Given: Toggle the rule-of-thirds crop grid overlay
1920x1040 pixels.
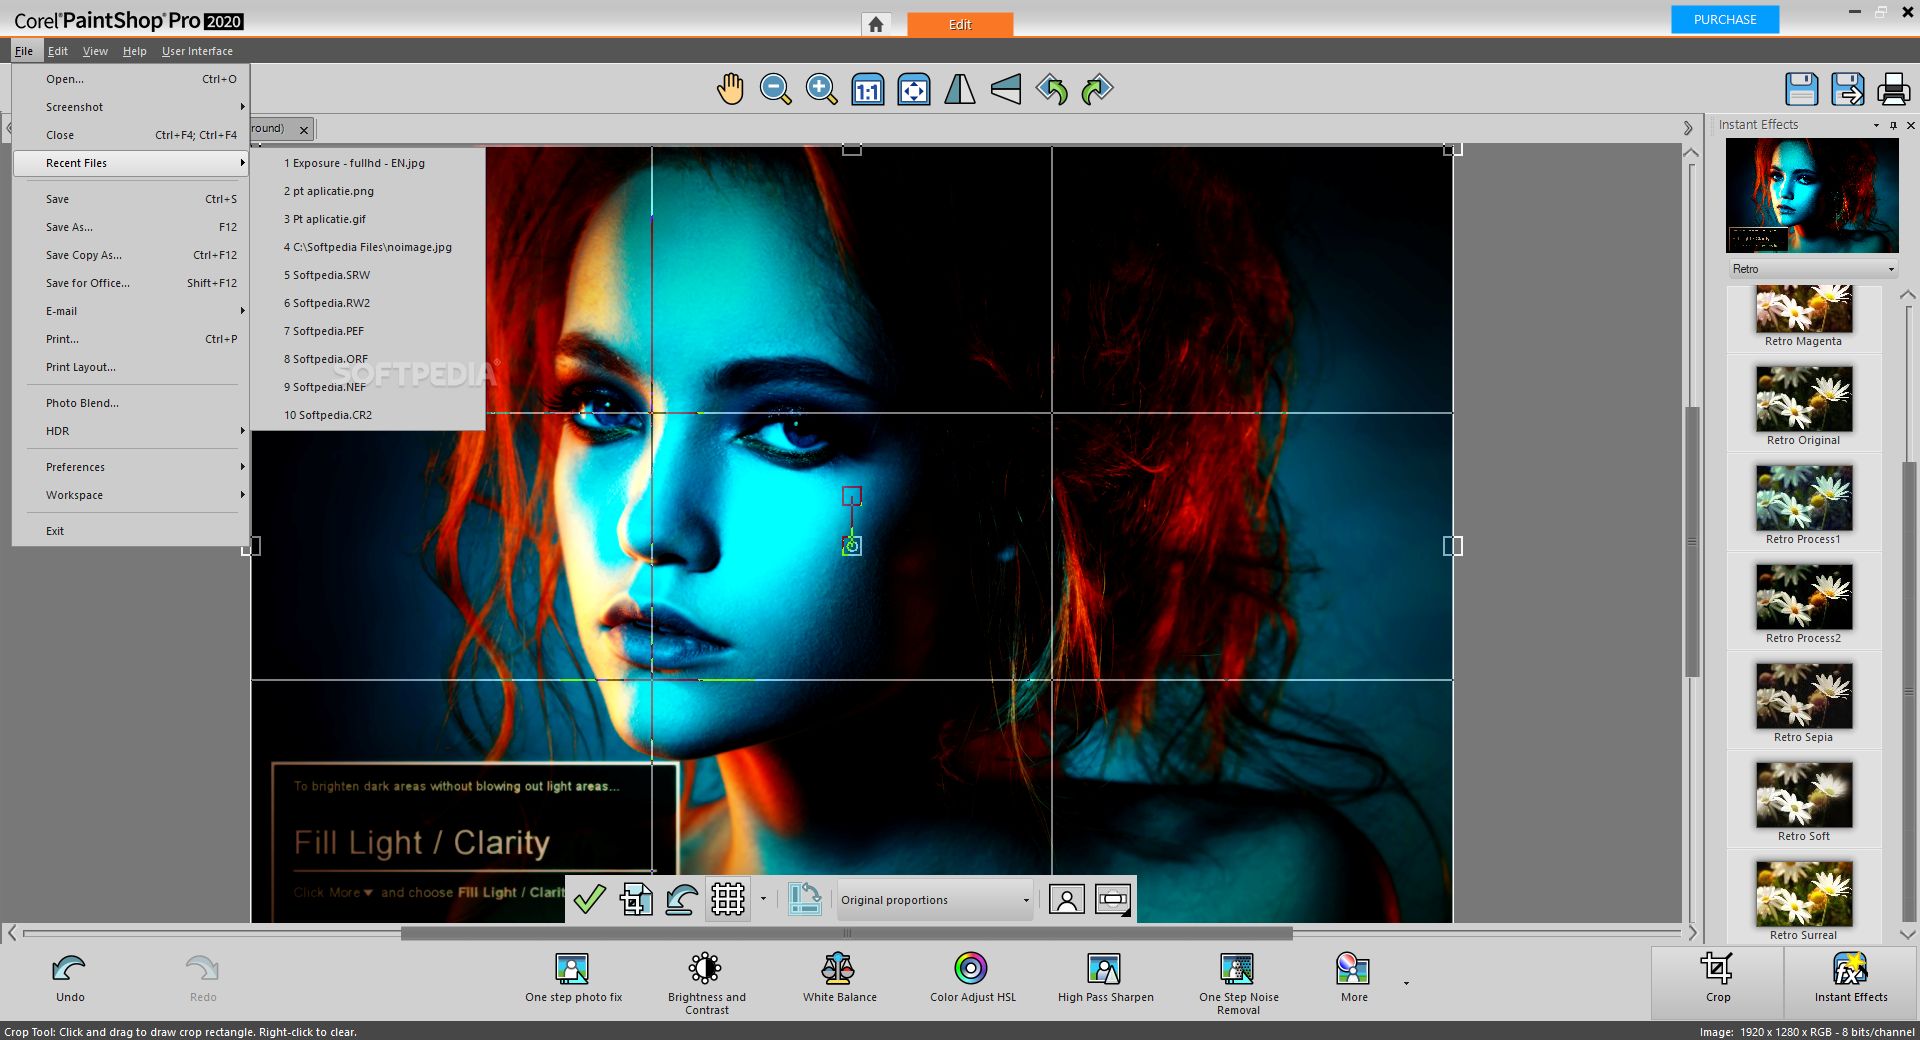Looking at the screenshot, I should click(728, 899).
